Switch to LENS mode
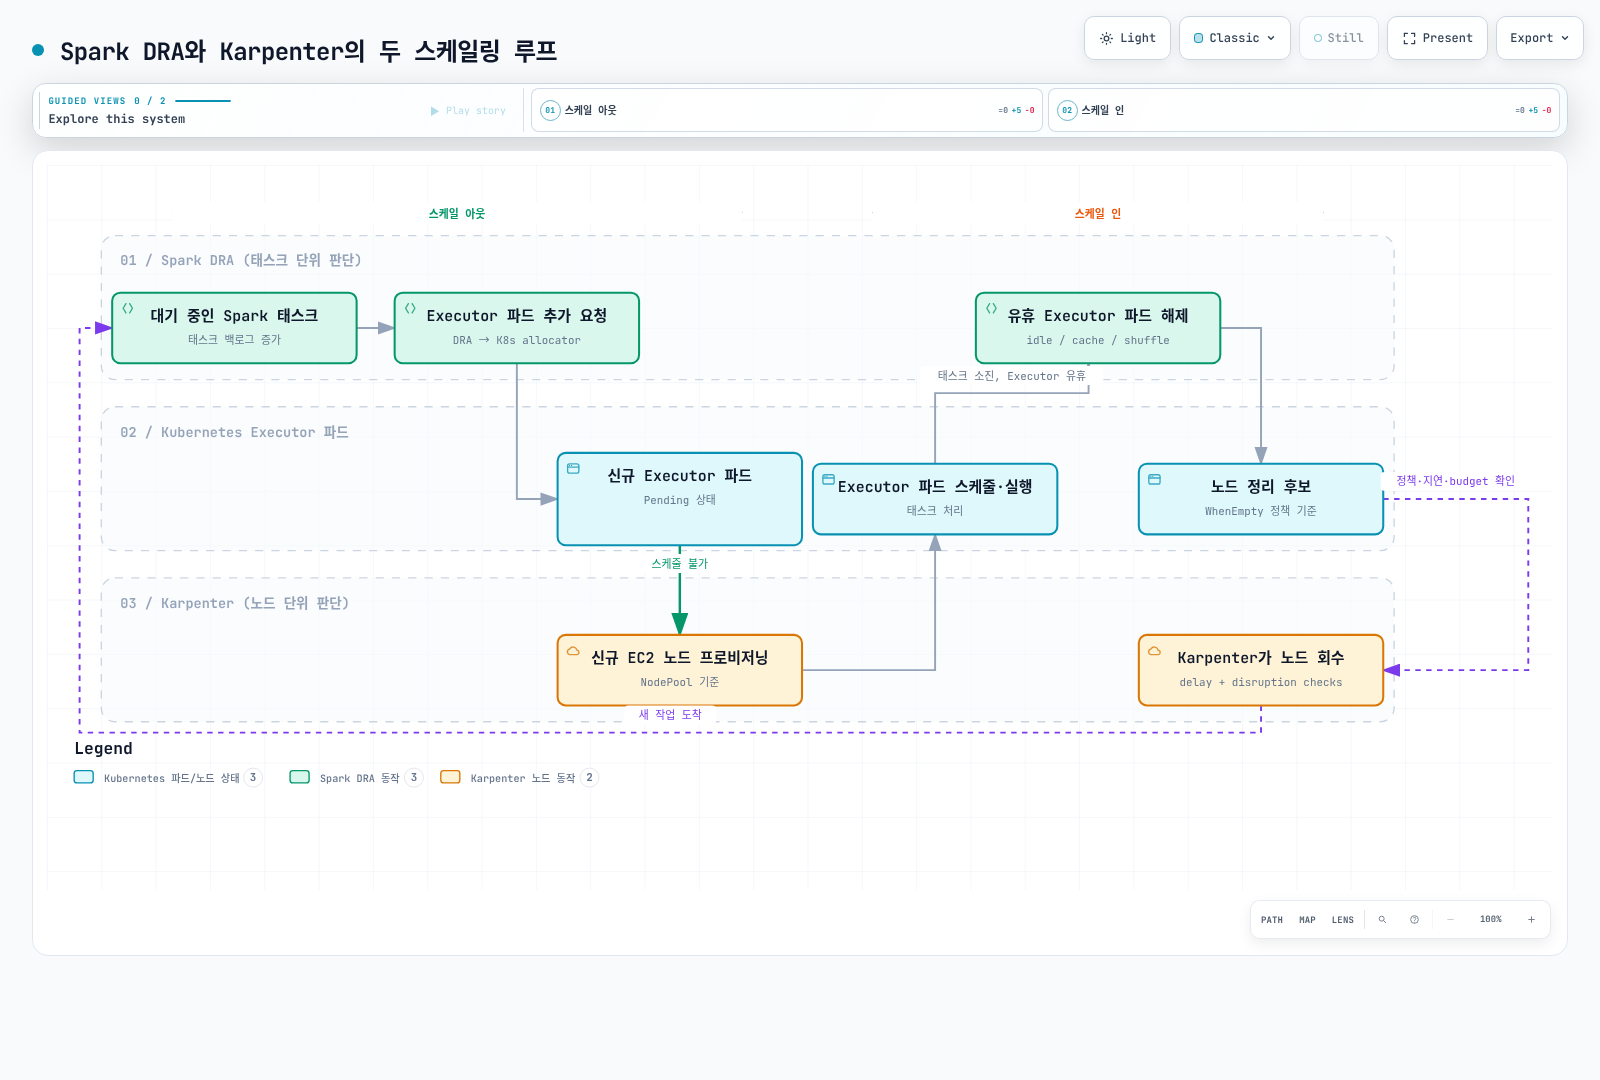Image resolution: width=1600 pixels, height=1080 pixels. coord(1343,920)
